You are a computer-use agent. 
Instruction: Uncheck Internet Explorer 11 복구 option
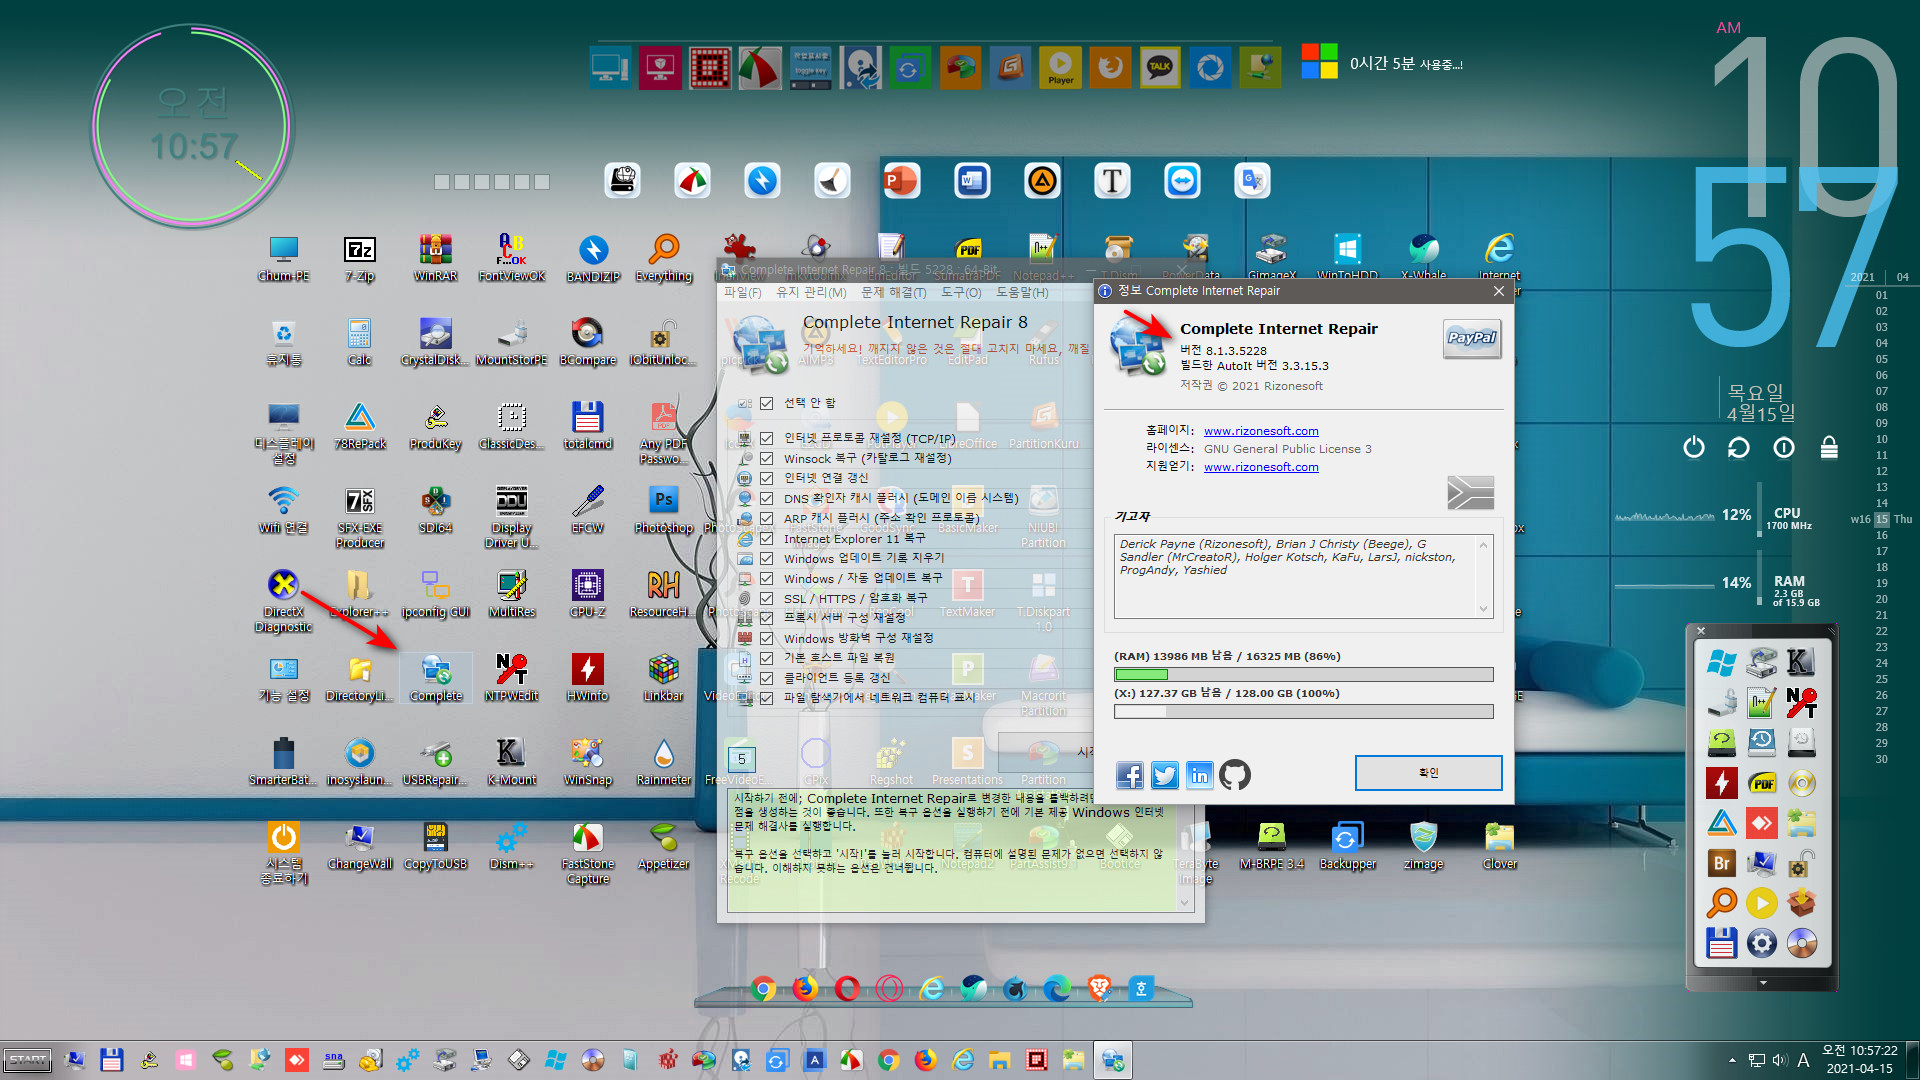pos(767,538)
